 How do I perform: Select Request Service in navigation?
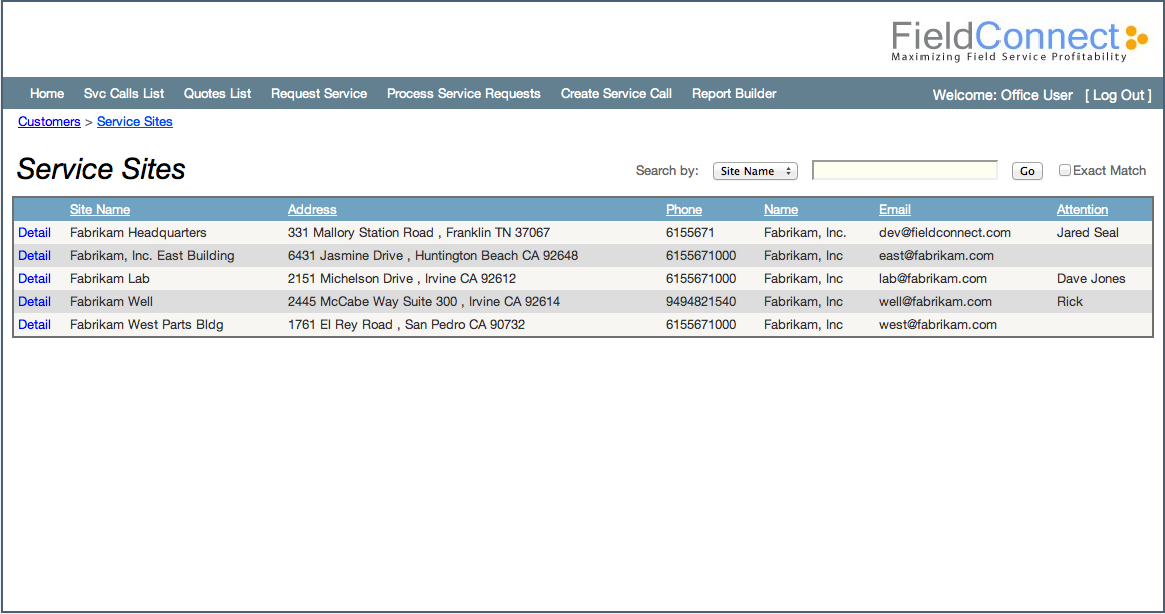pyautogui.click(x=319, y=94)
